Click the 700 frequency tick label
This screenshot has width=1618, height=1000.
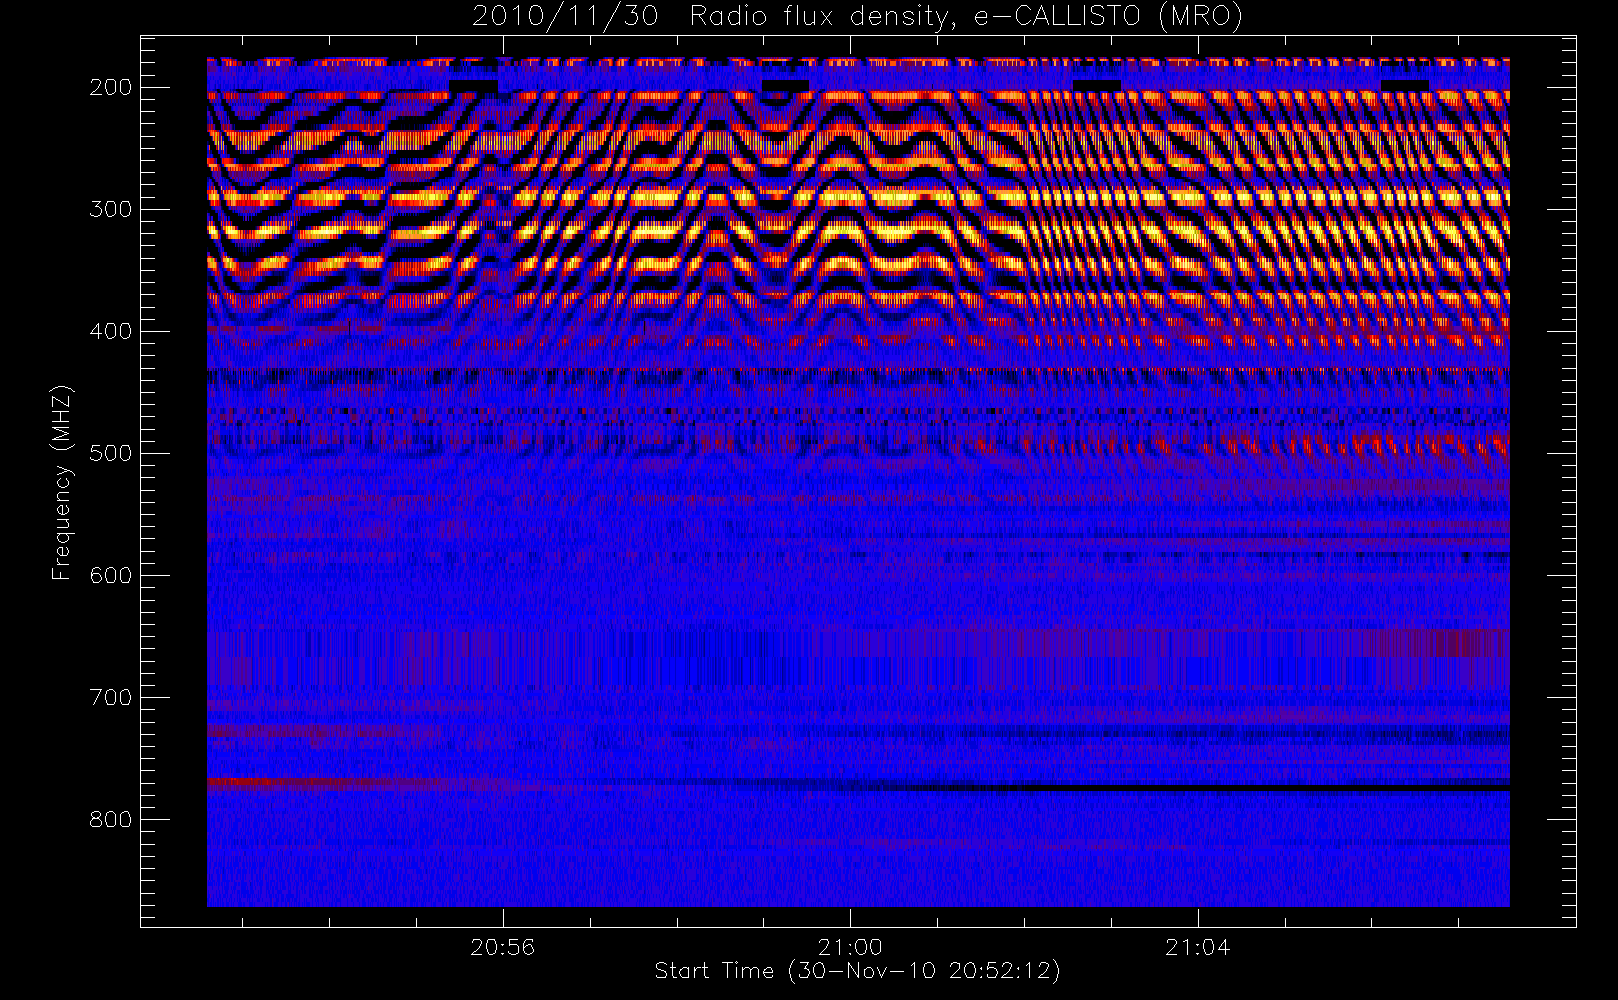point(111,697)
